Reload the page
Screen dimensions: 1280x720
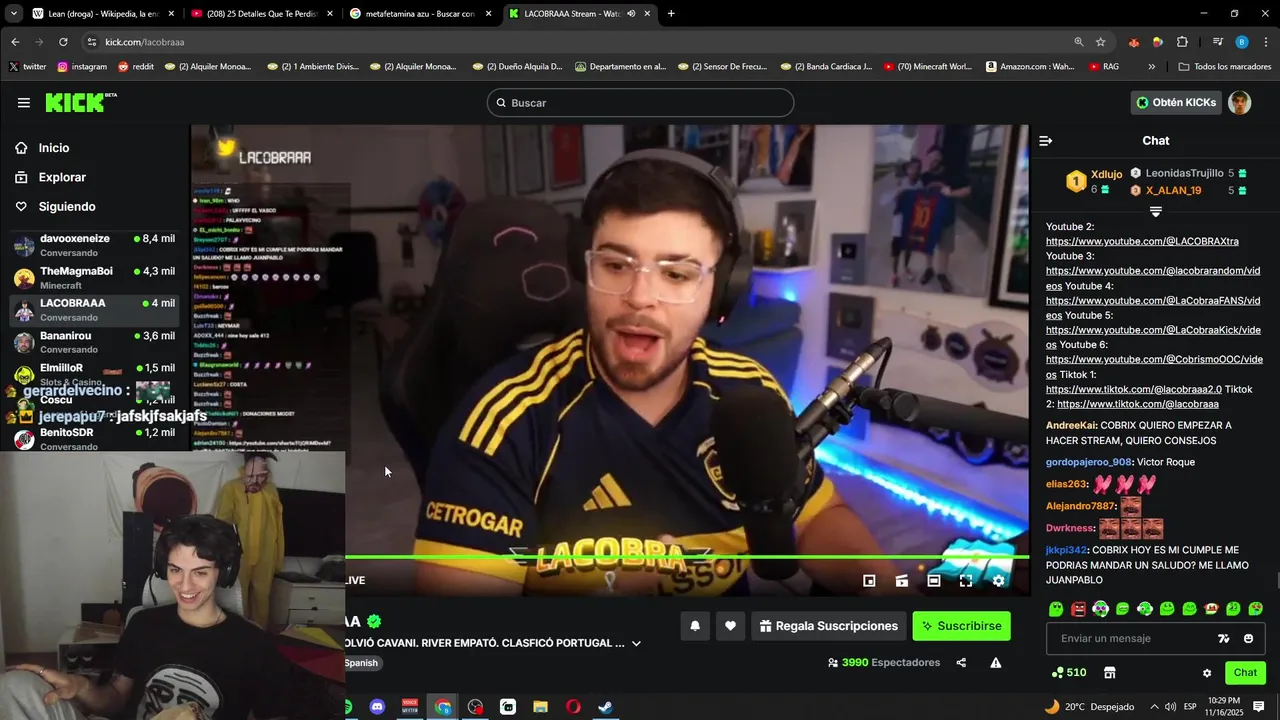click(63, 42)
